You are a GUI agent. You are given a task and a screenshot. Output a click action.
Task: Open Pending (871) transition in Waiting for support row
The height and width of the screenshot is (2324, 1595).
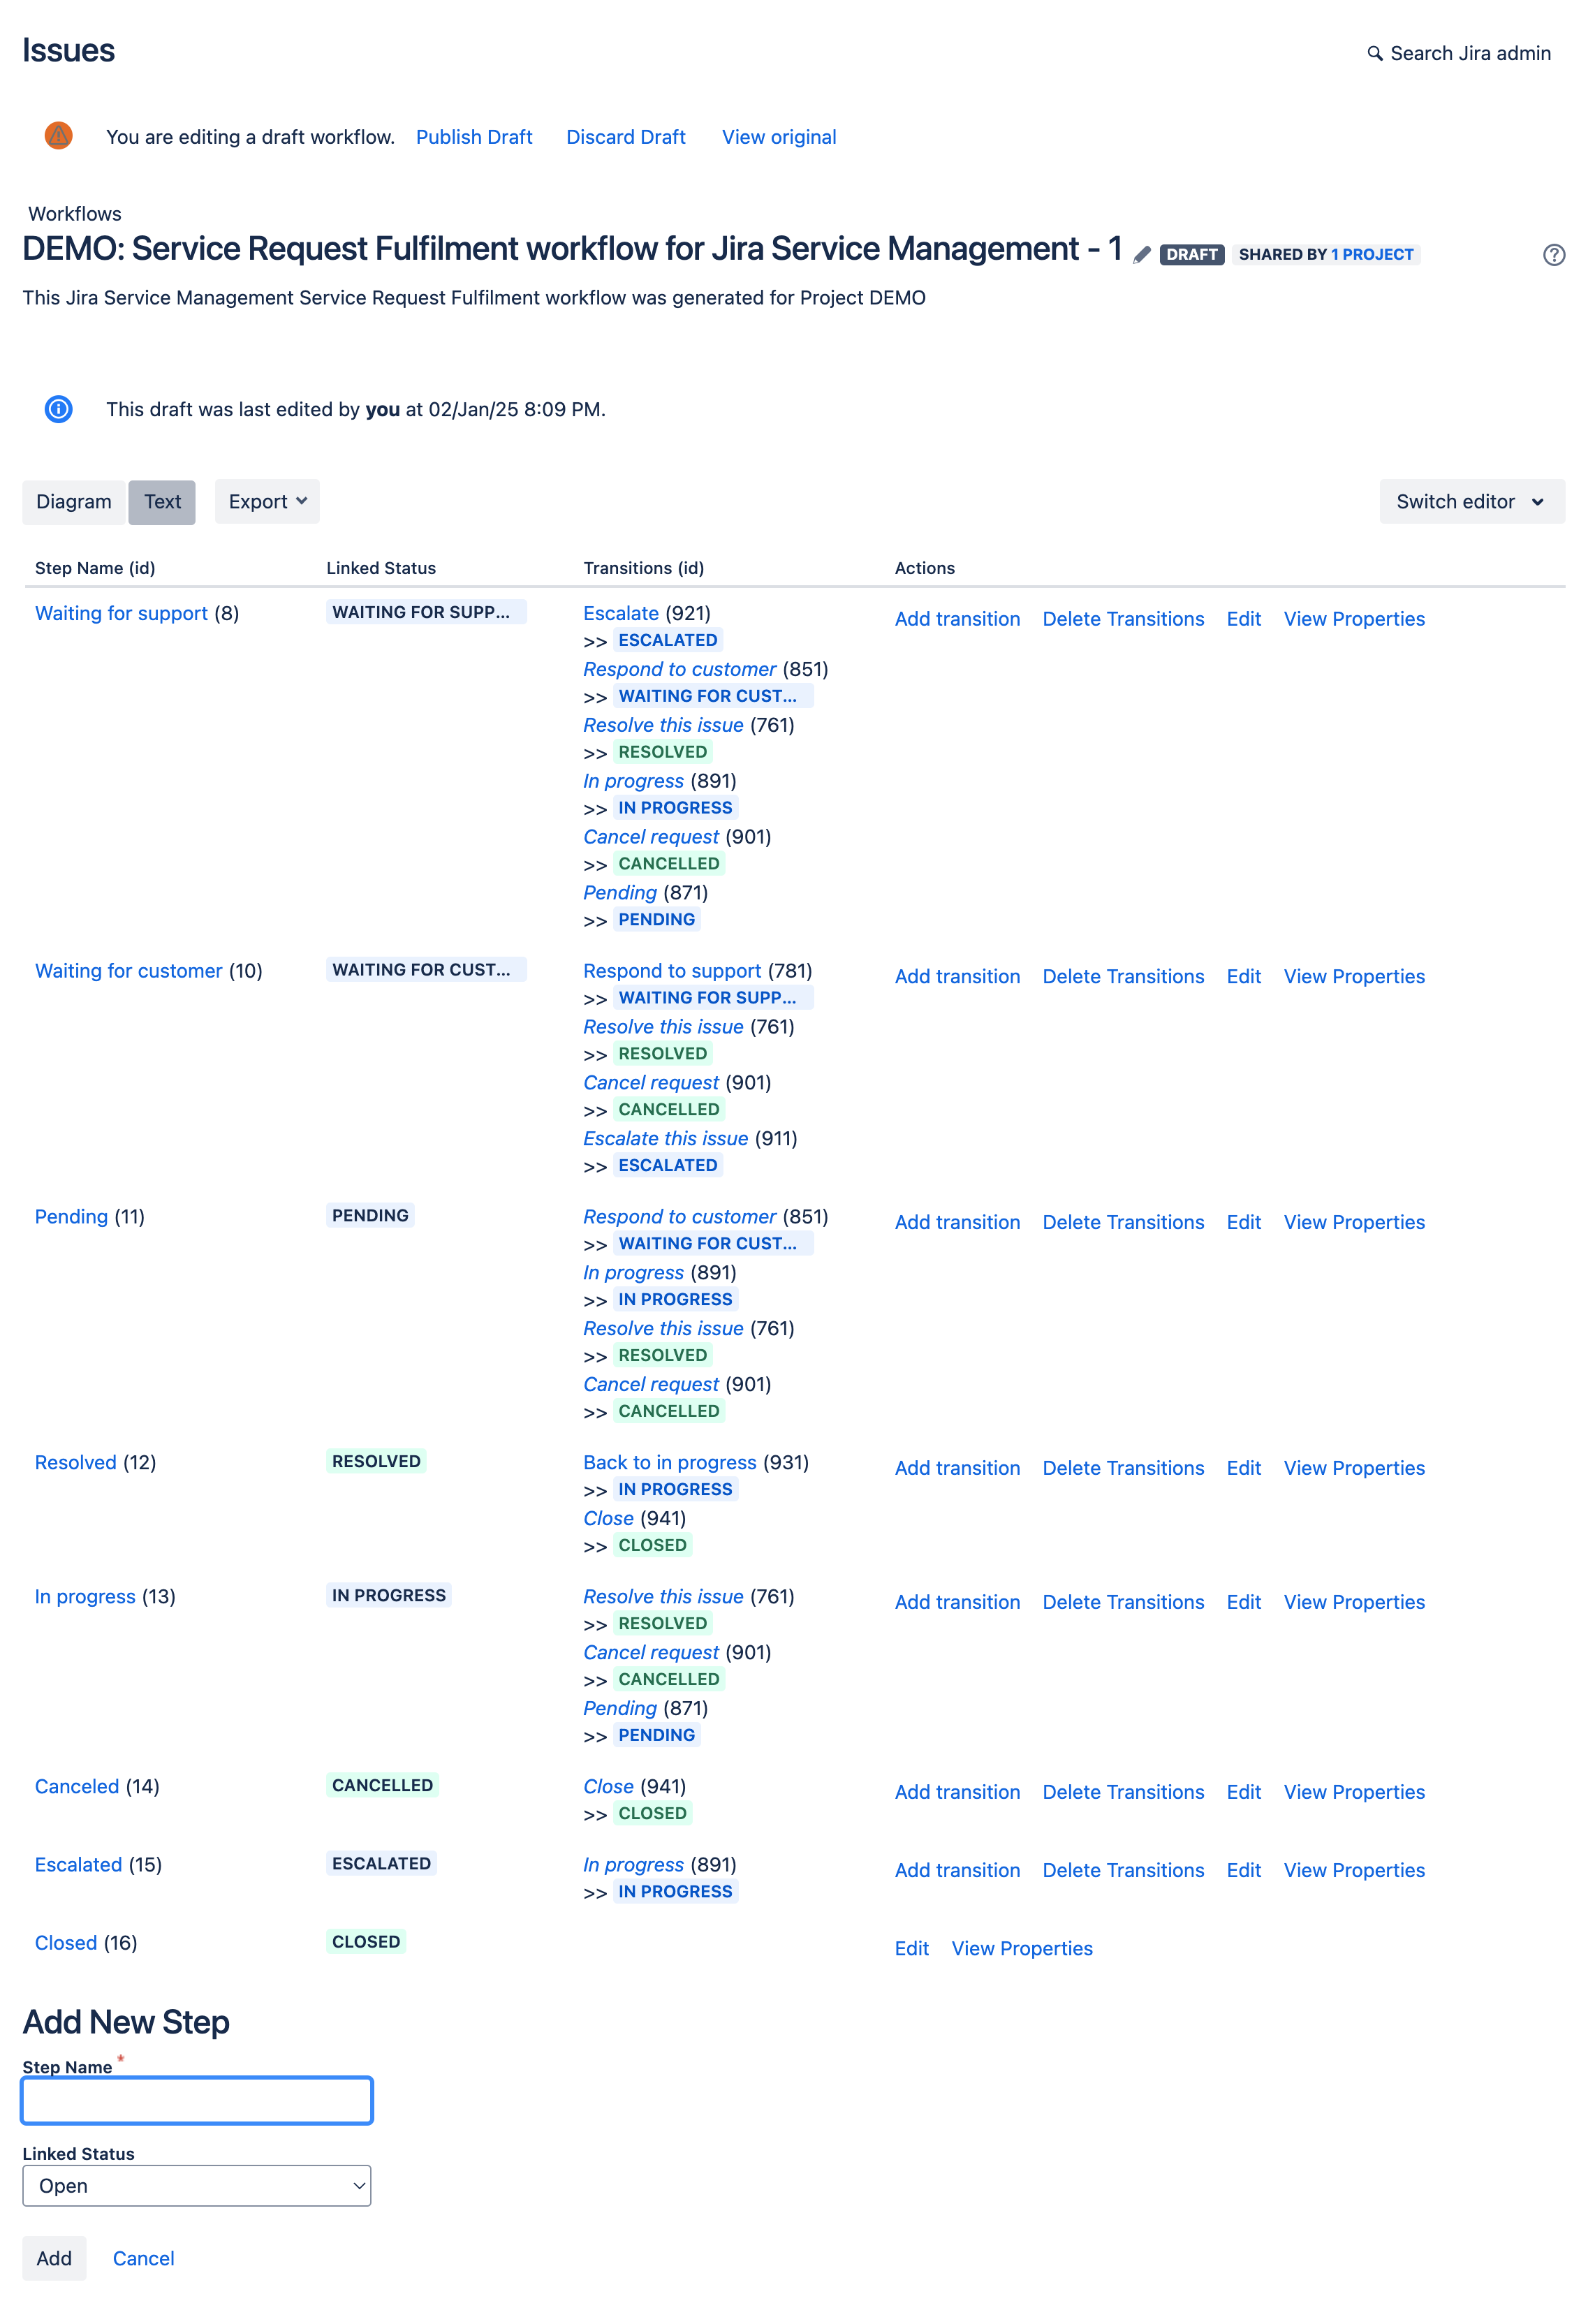[620, 892]
